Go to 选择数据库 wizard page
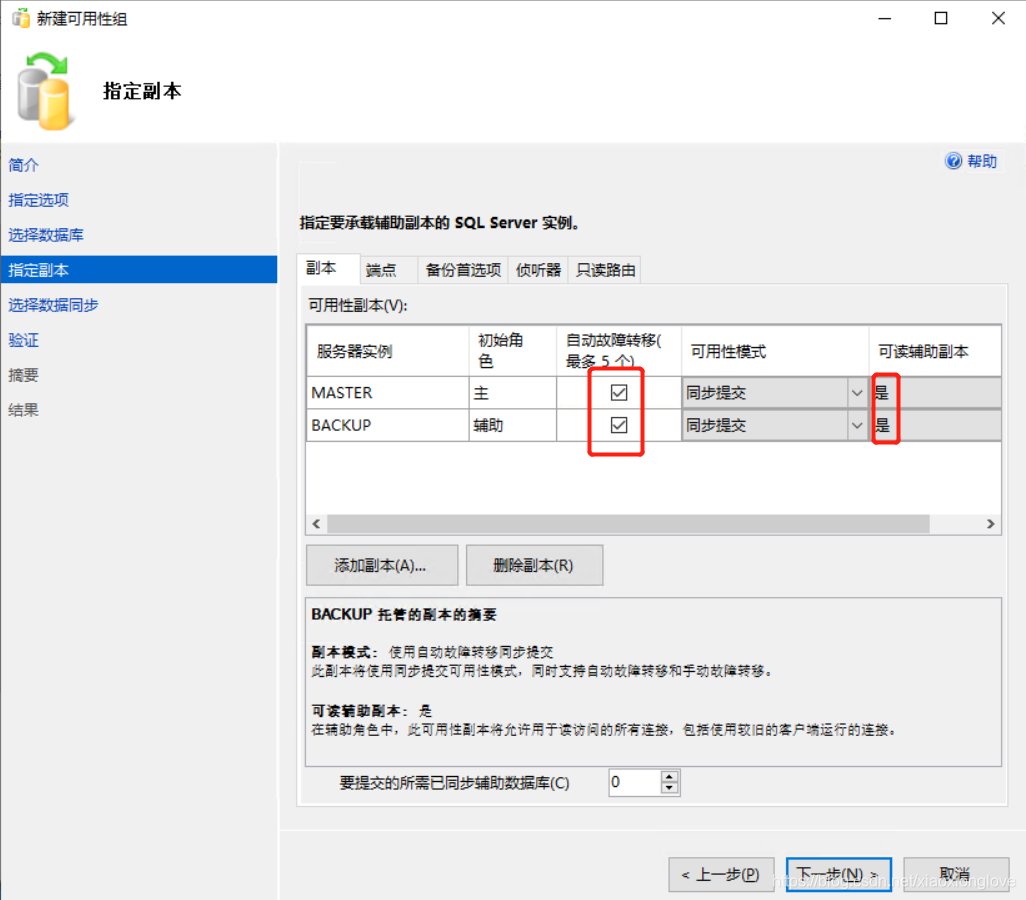This screenshot has width=1026, height=900. 46,234
